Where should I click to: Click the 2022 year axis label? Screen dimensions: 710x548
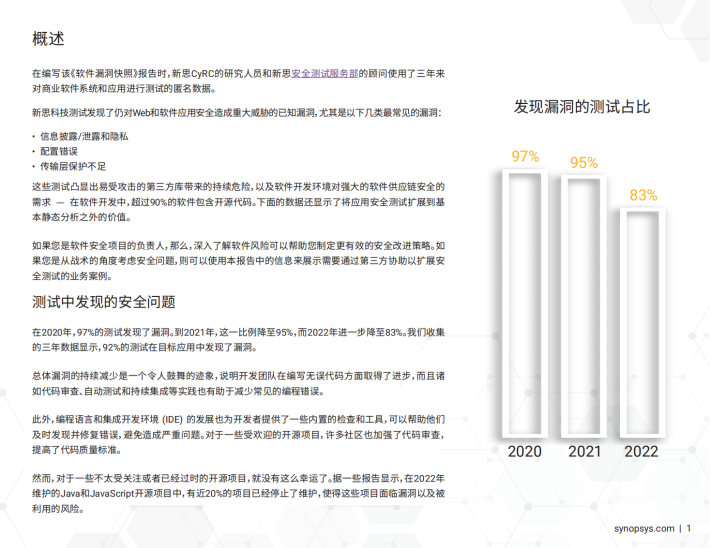(642, 451)
